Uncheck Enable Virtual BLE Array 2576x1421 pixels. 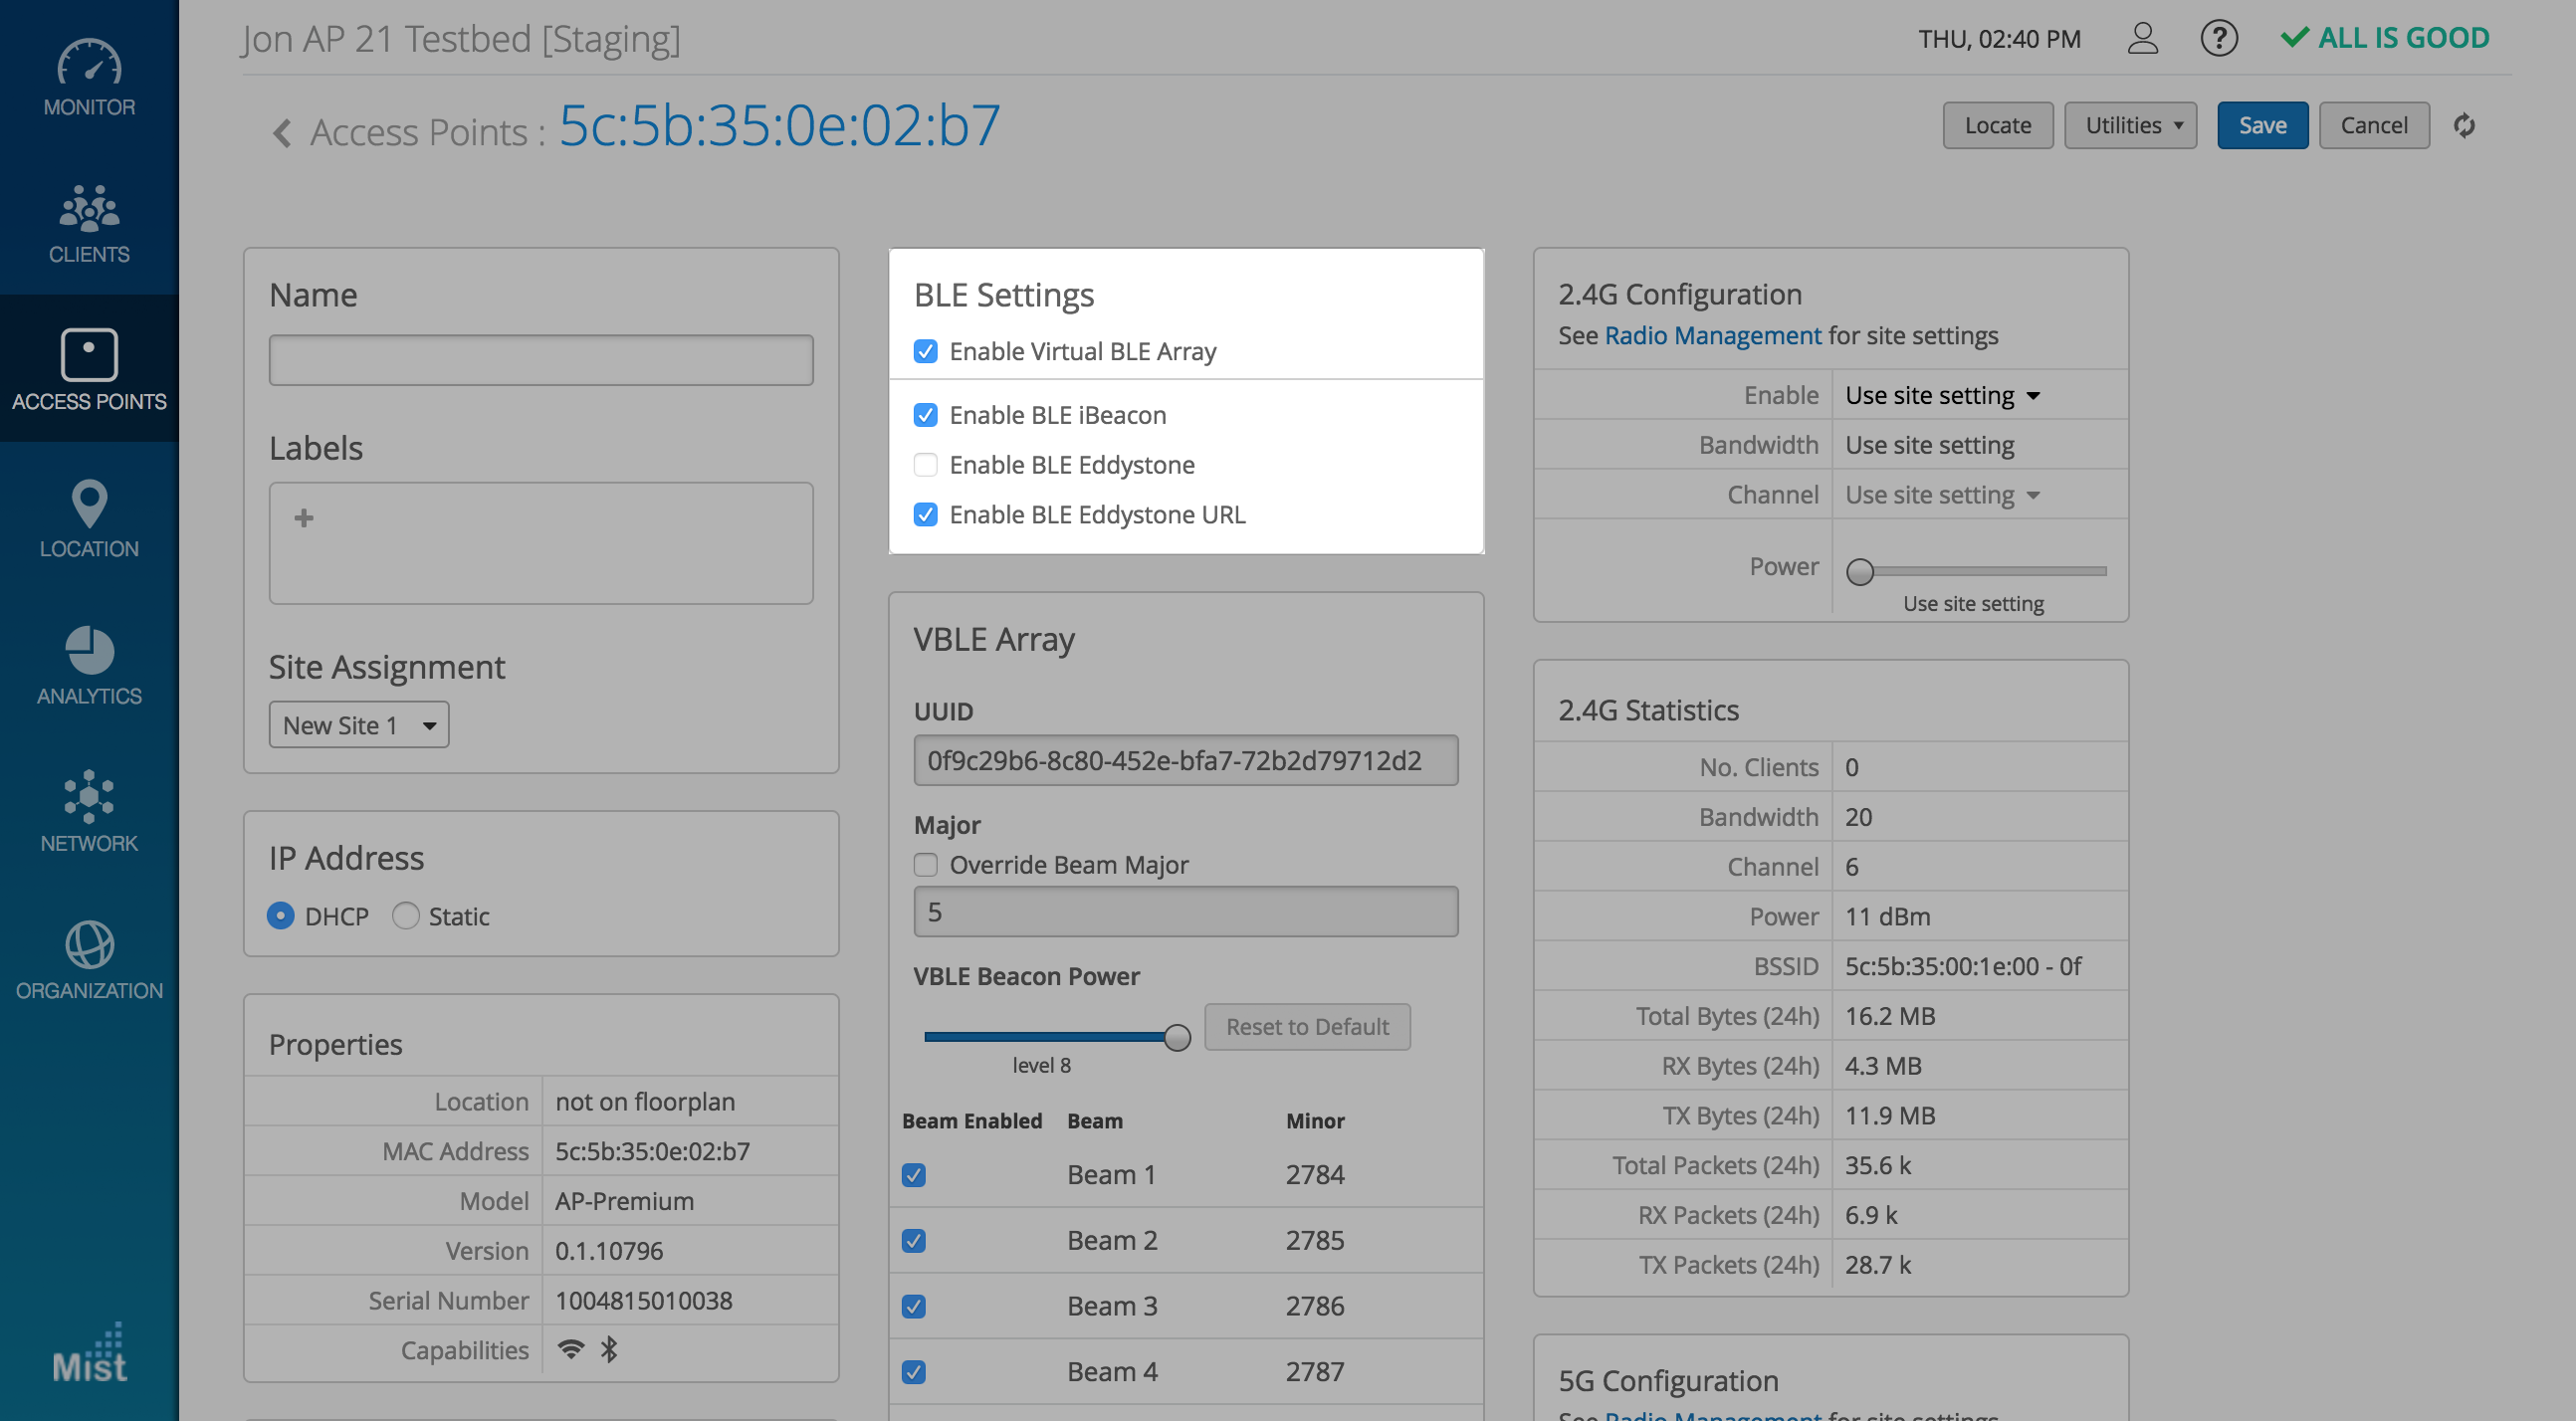tap(925, 352)
